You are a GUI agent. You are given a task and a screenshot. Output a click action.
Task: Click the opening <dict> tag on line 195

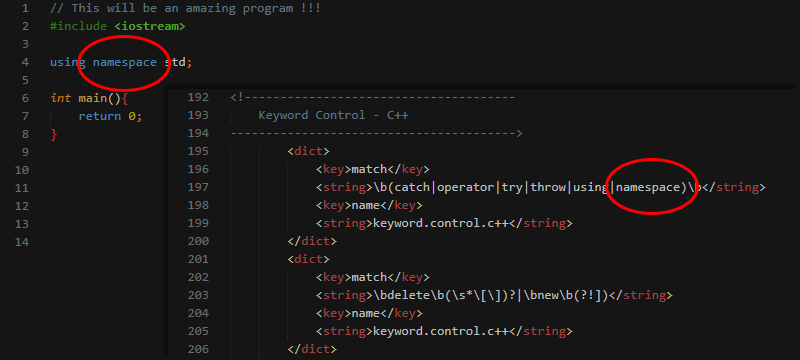tap(309, 151)
